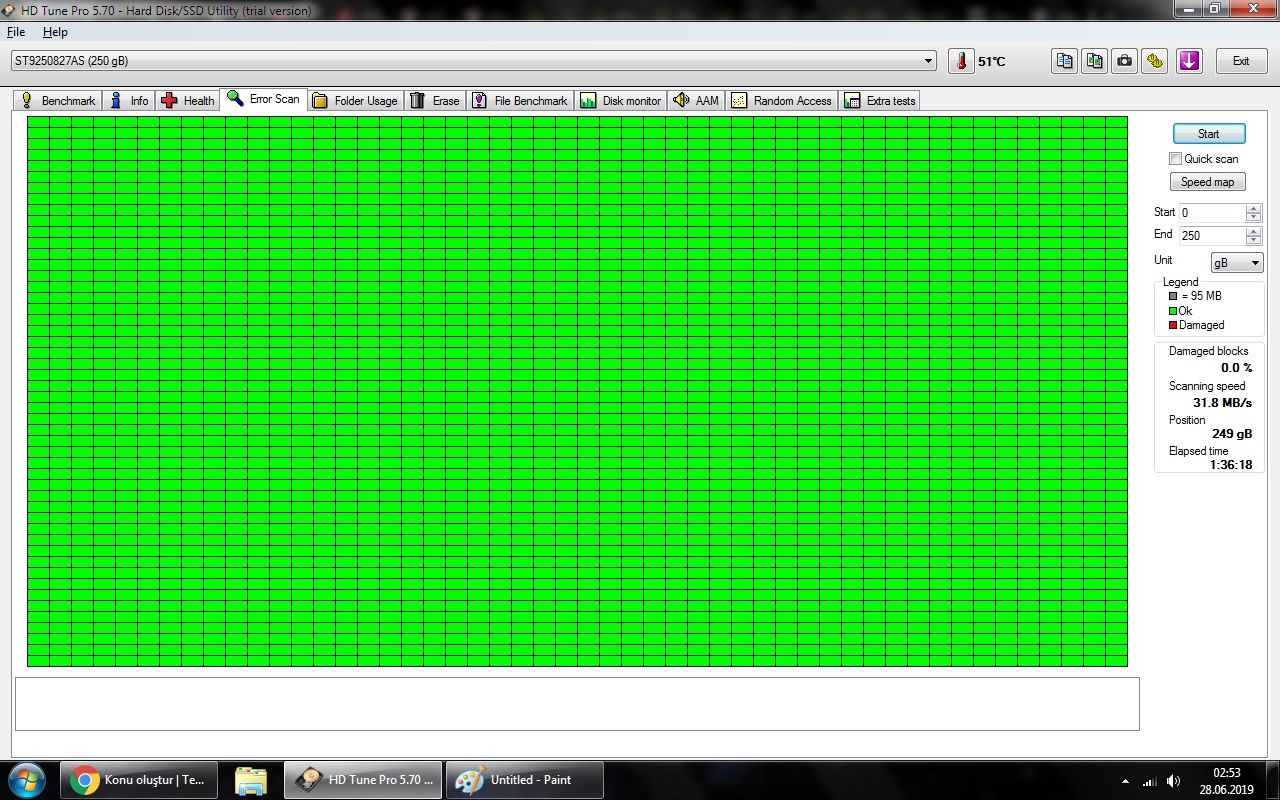Click the position value 249 gB

tap(1232, 434)
